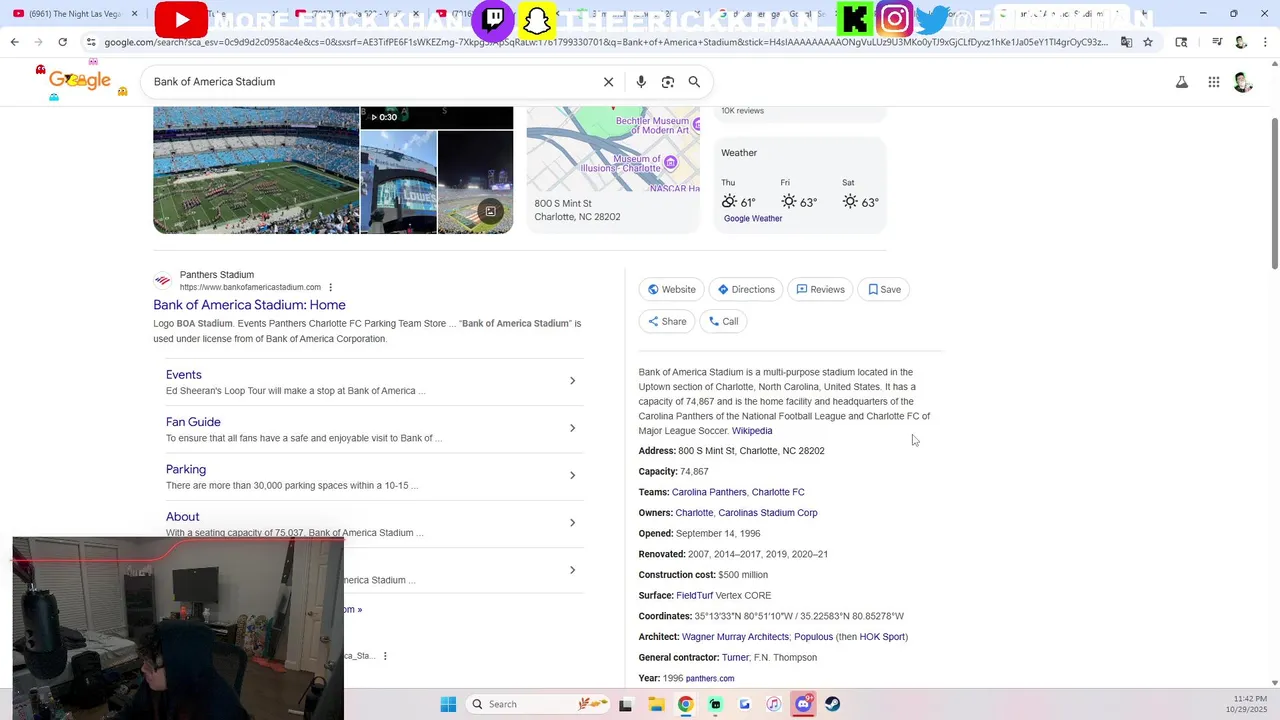Go to the Google homepage via the logo
1280x720 pixels.
coord(80,81)
